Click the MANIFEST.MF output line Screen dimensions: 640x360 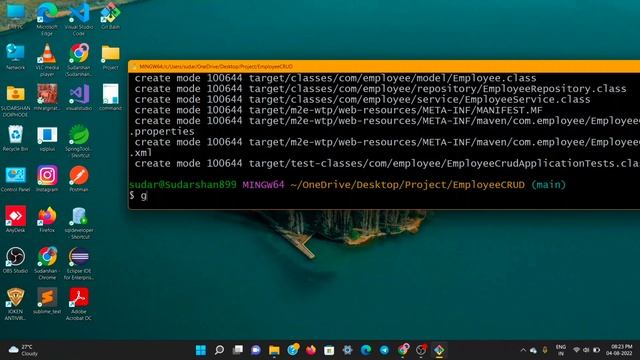pyautogui.click(x=338, y=110)
